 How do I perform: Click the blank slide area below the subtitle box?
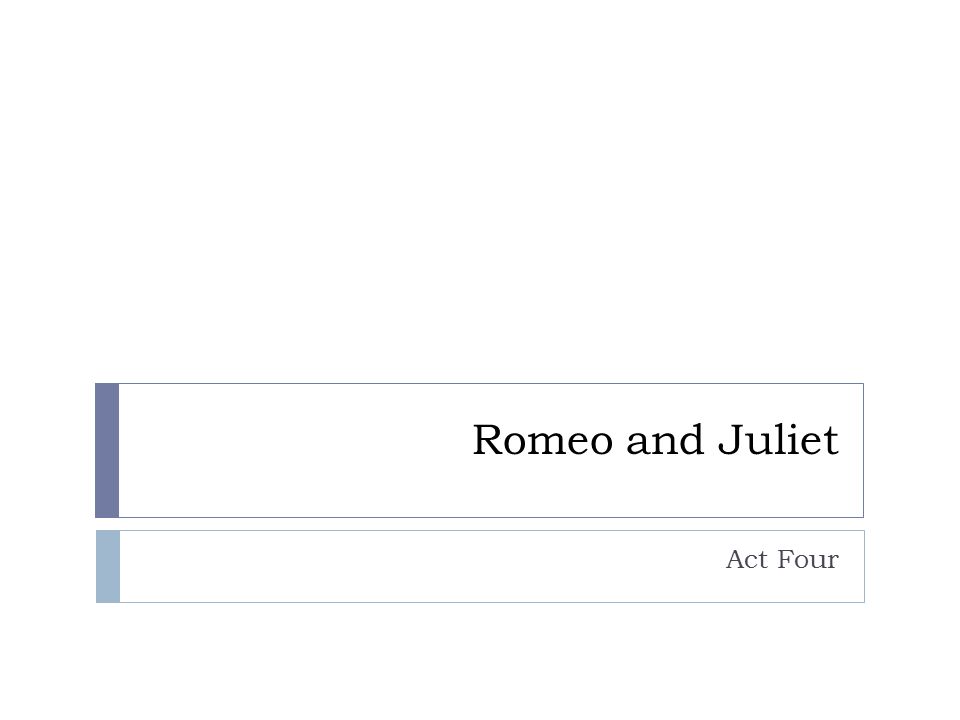click(x=480, y=661)
